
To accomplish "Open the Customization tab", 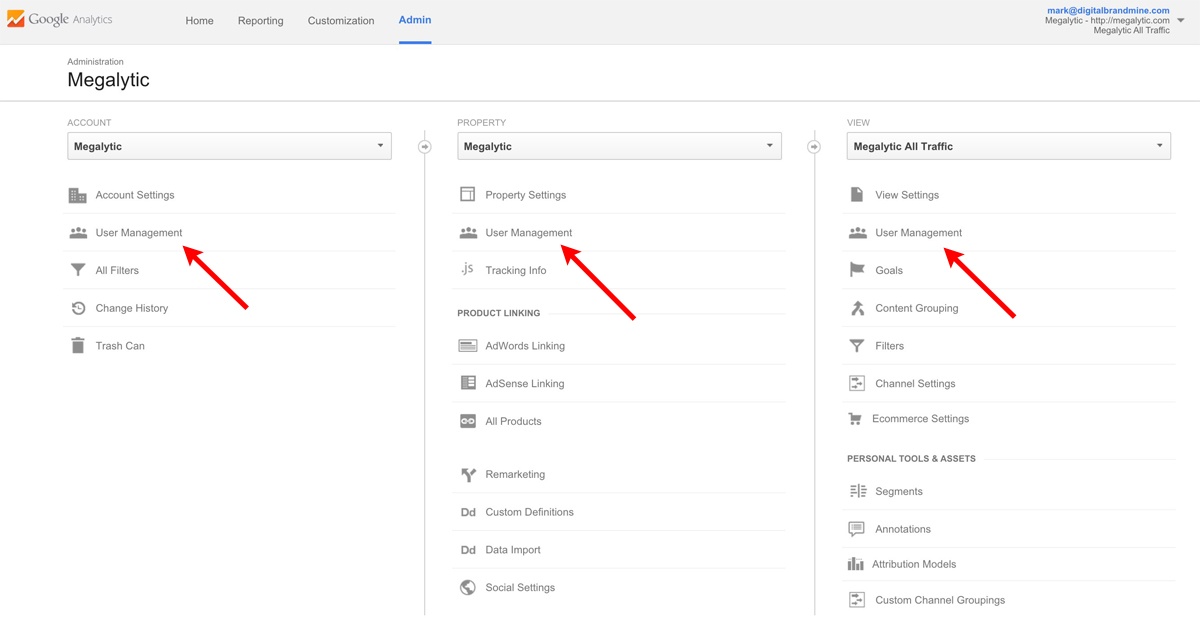I will pyautogui.click(x=341, y=21).
